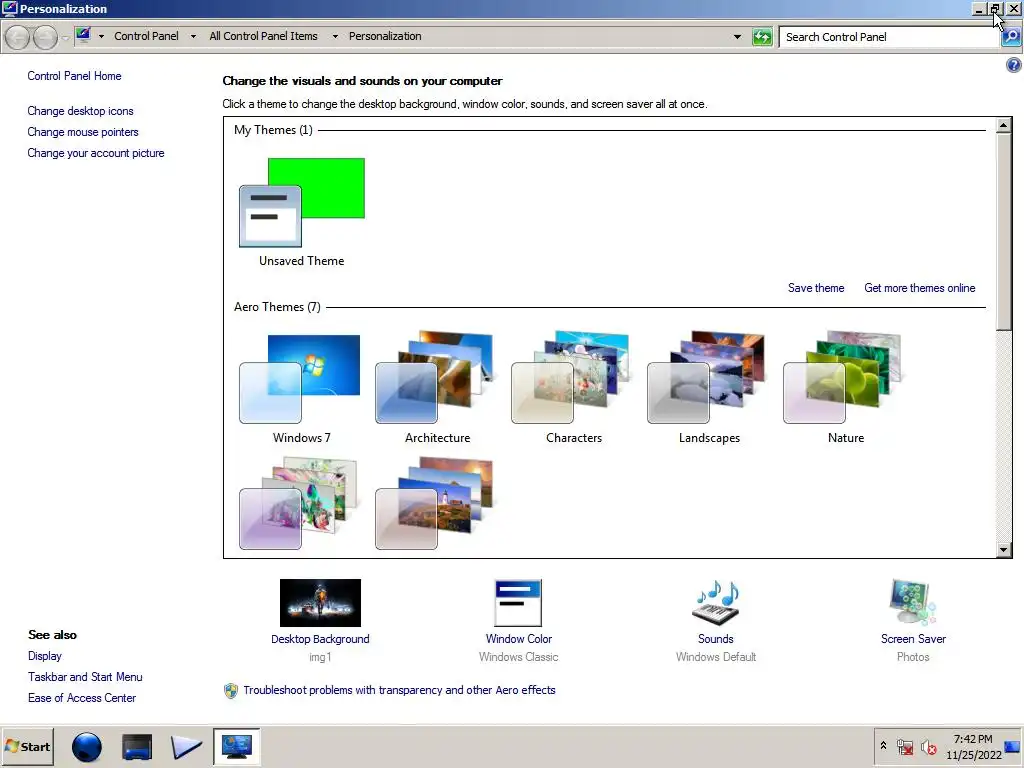Image resolution: width=1024 pixels, height=768 pixels.
Task: Open recent pages dropdown next to Forward
Action: [x=65, y=38]
